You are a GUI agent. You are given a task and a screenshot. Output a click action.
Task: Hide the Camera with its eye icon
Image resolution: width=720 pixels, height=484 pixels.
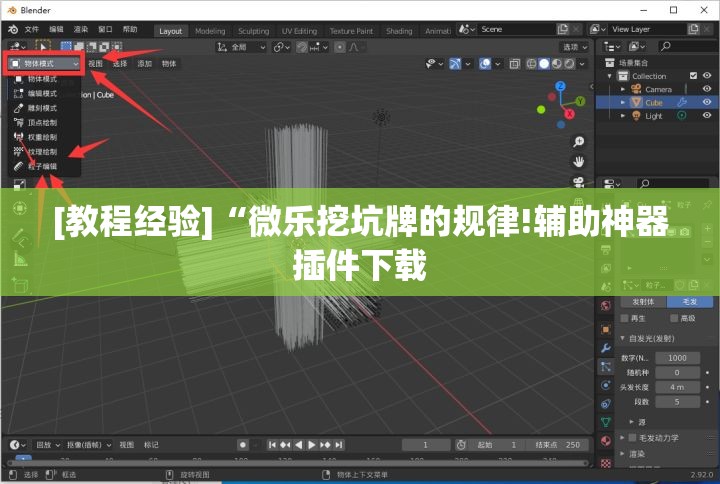click(707, 89)
